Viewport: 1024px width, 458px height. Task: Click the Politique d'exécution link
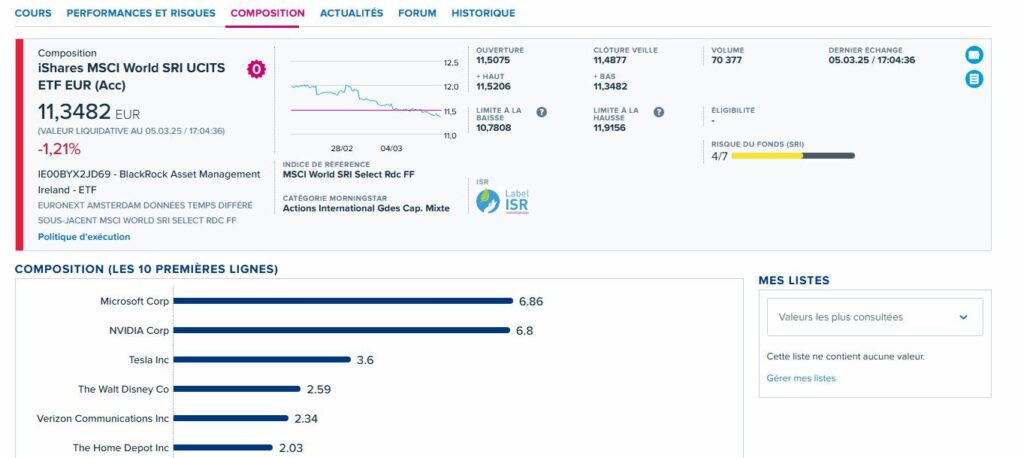coord(84,237)
